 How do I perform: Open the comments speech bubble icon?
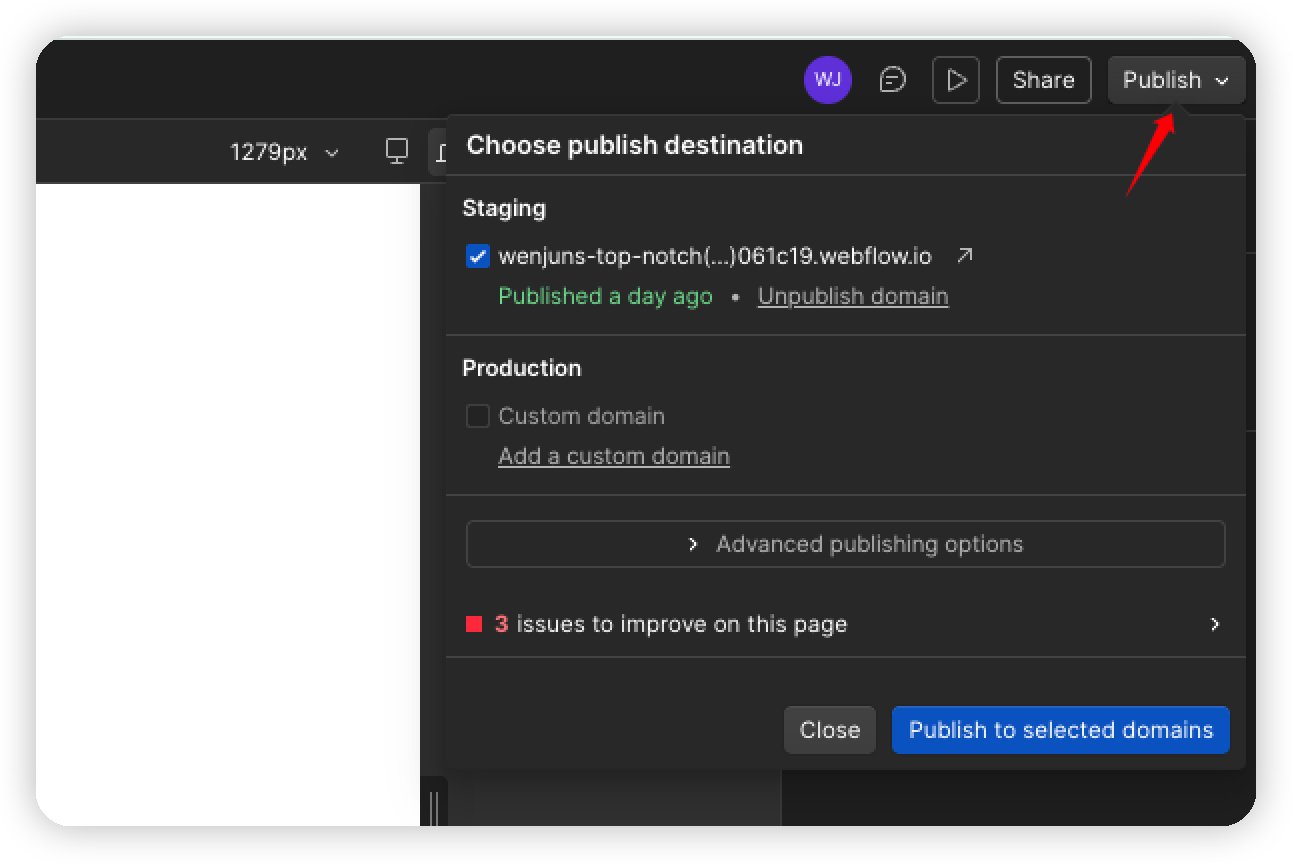[892, 80]
